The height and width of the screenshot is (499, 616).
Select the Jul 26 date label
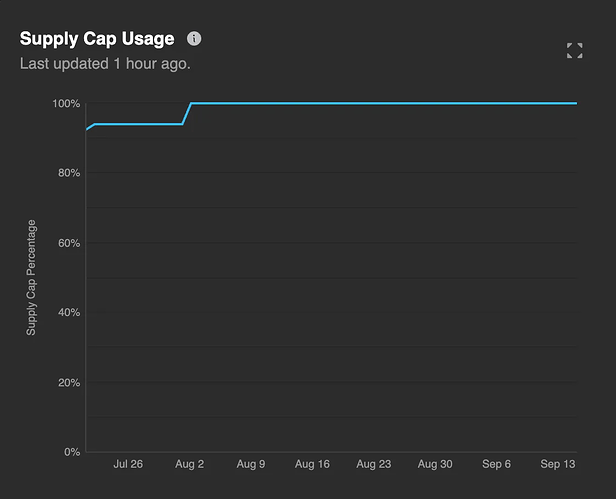(128, 464)
